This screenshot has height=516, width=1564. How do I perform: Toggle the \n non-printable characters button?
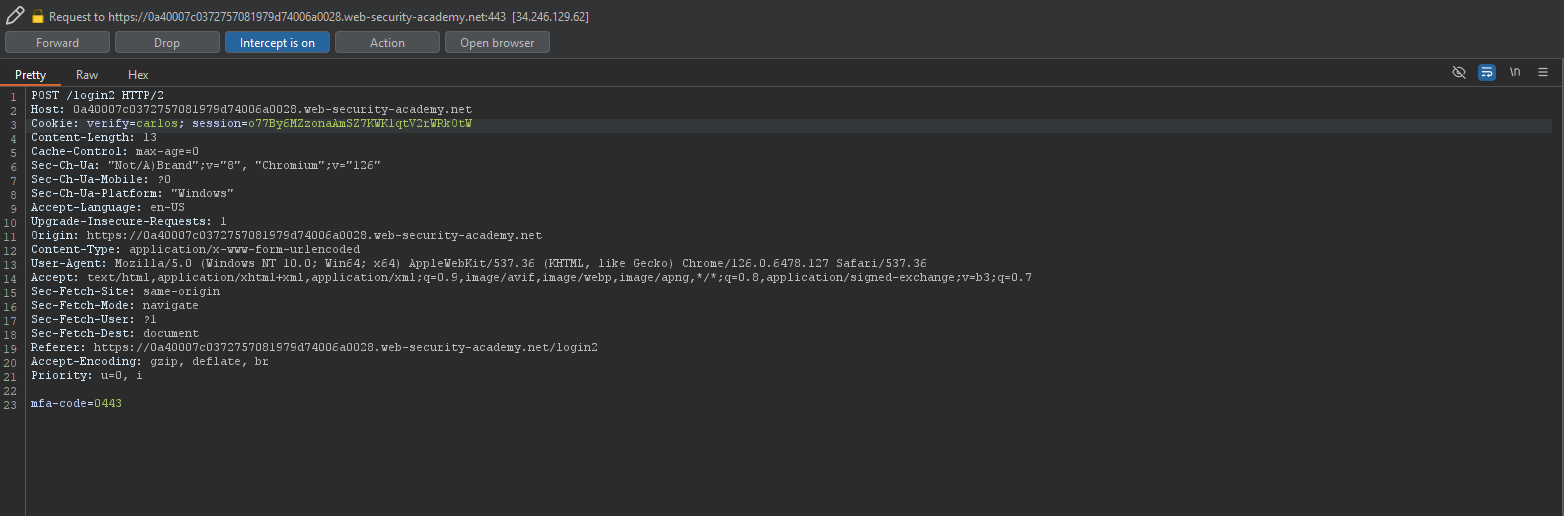point(1515,72)
